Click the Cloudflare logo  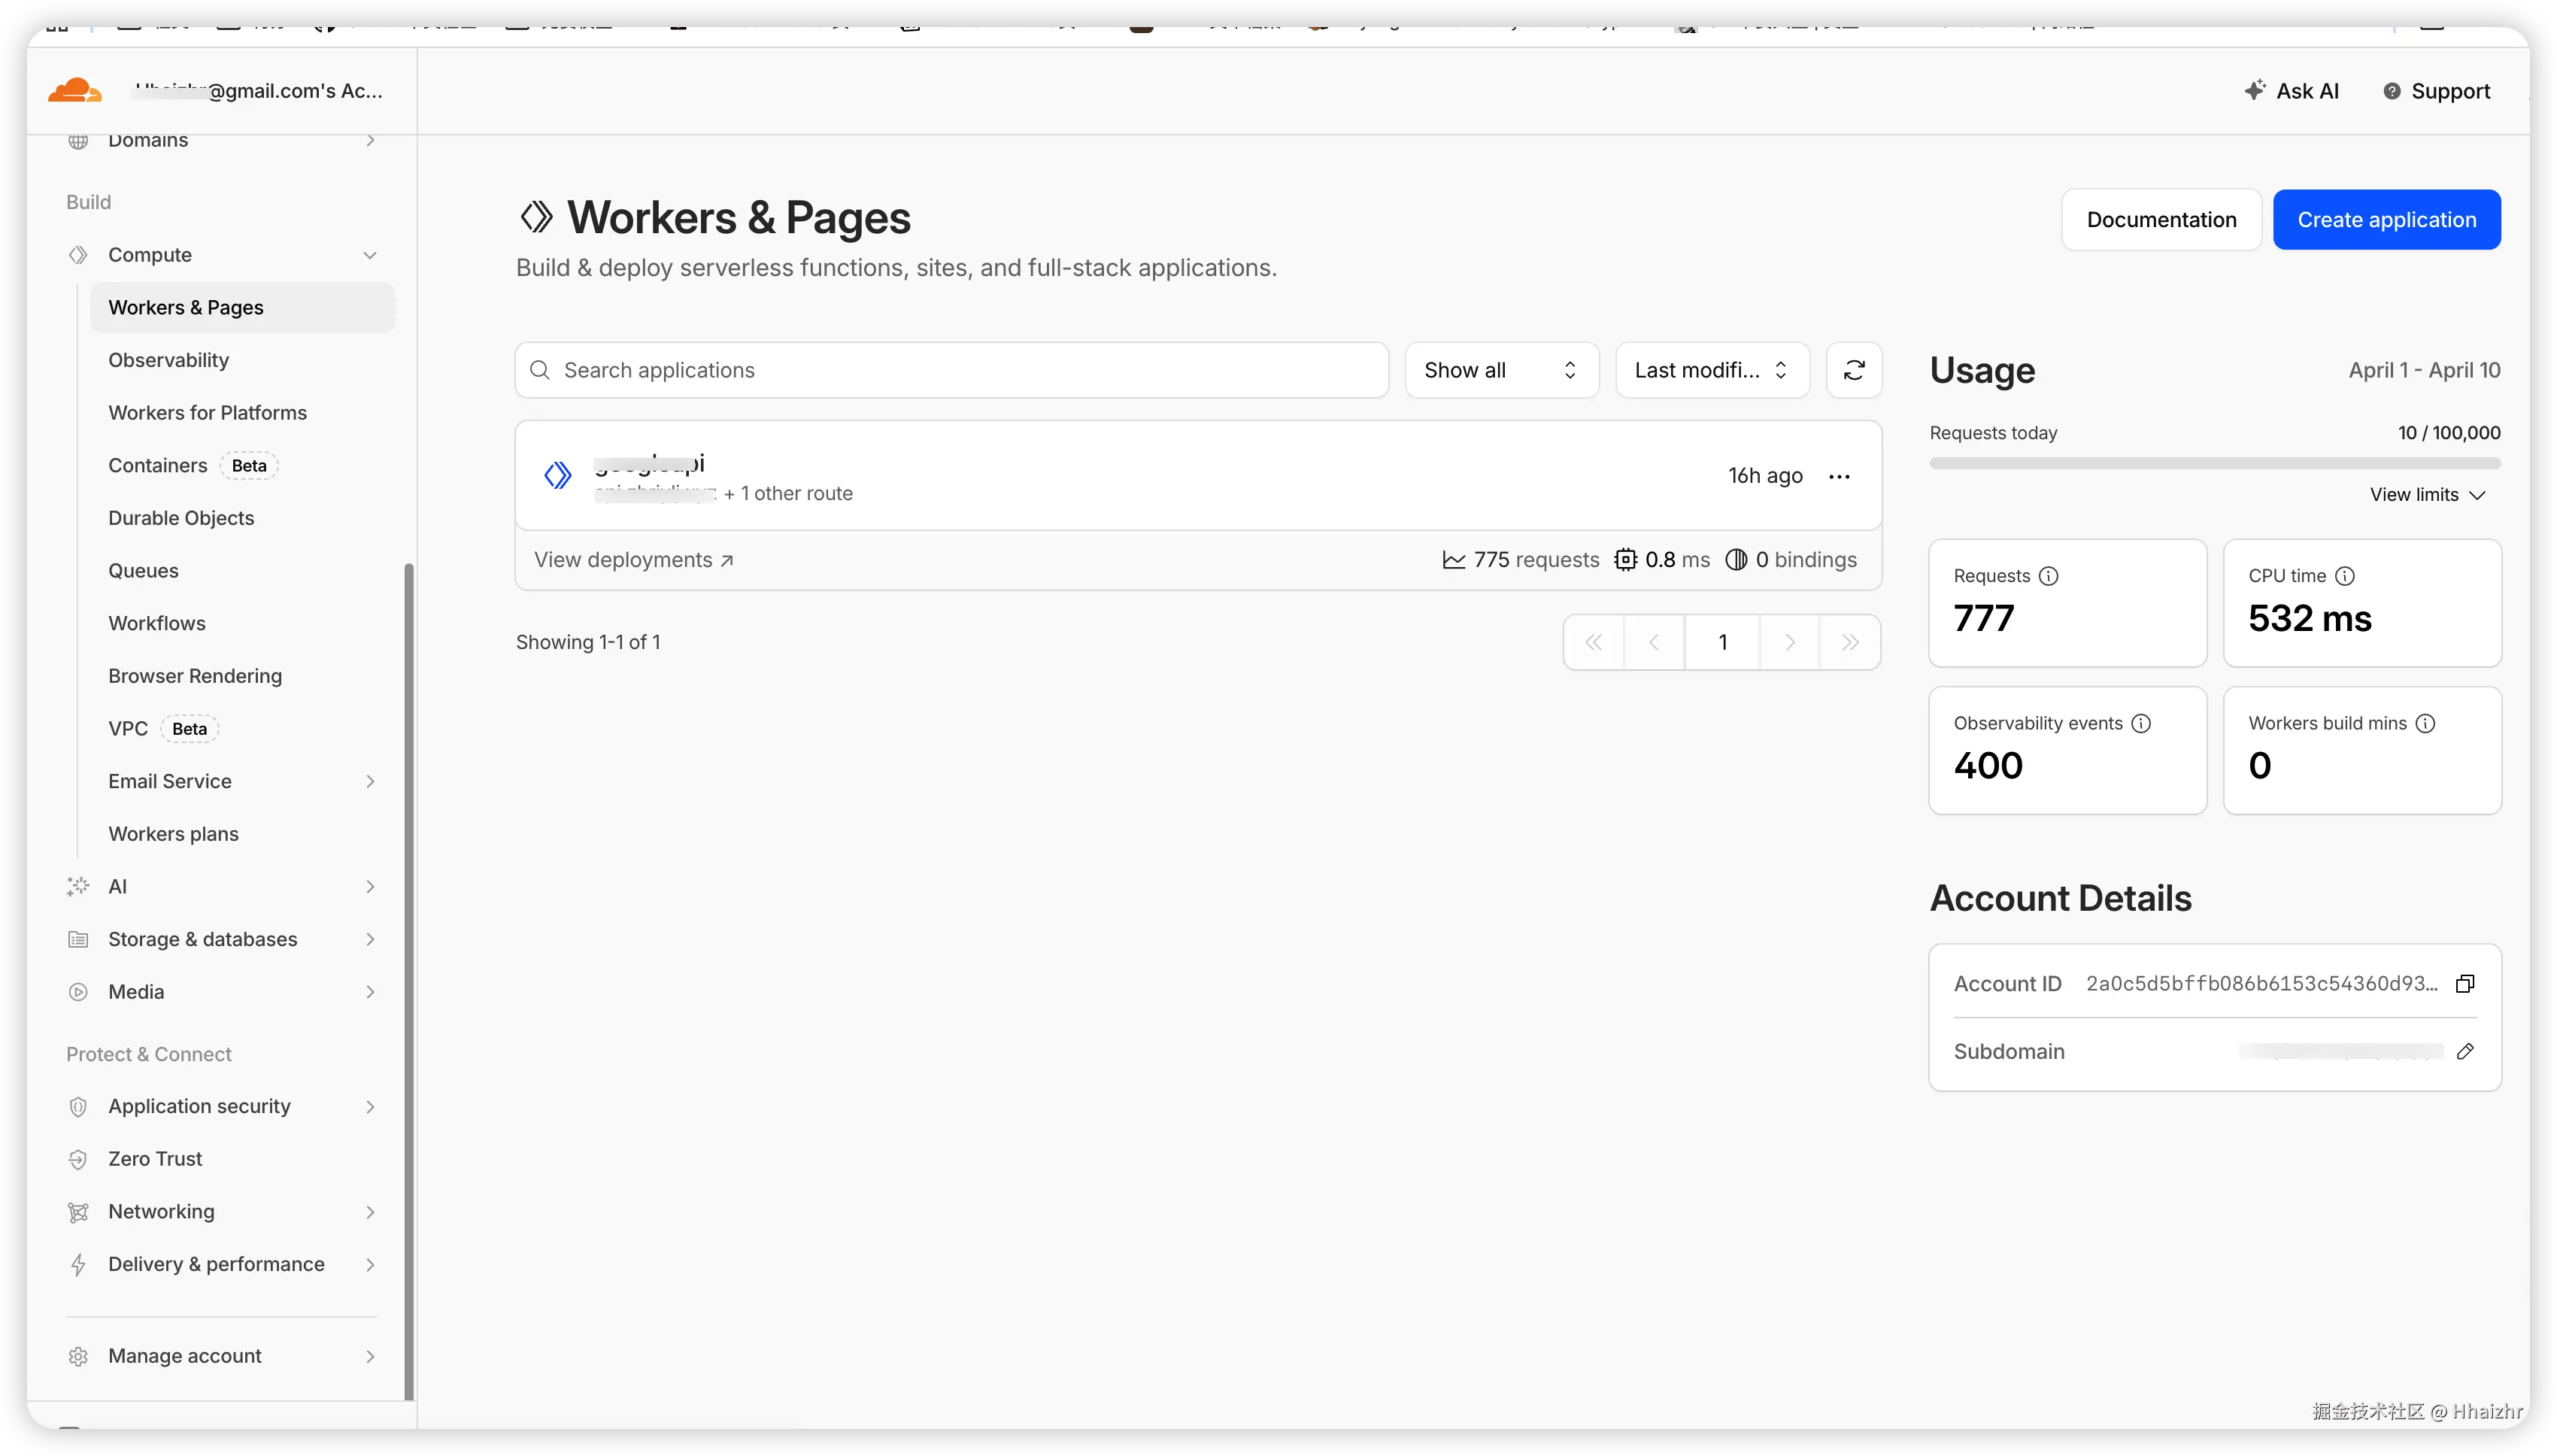point(75,91)
